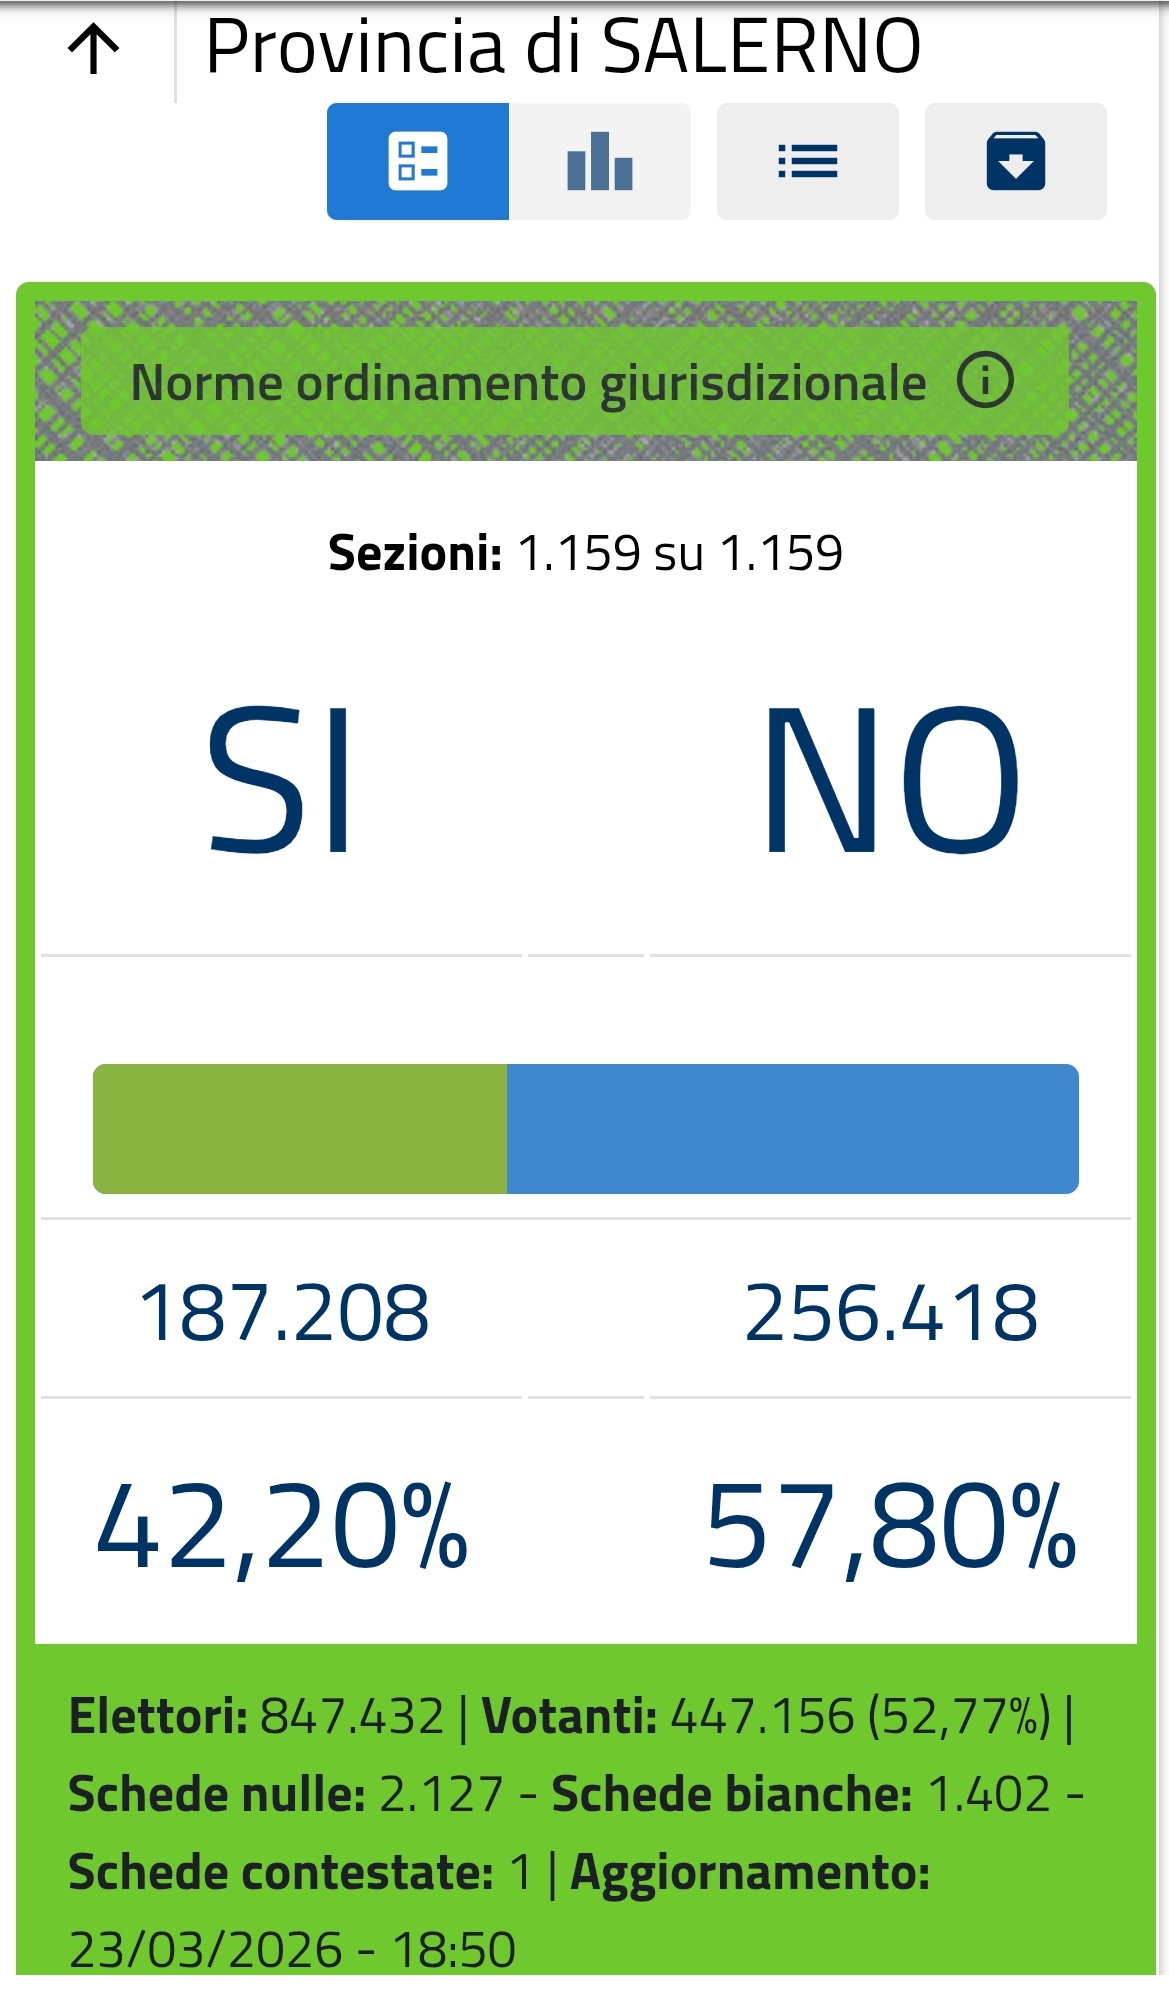Click the blue NO bar segment
The height and width of the screenshot is (1991, 1169).
(792, 1129)
